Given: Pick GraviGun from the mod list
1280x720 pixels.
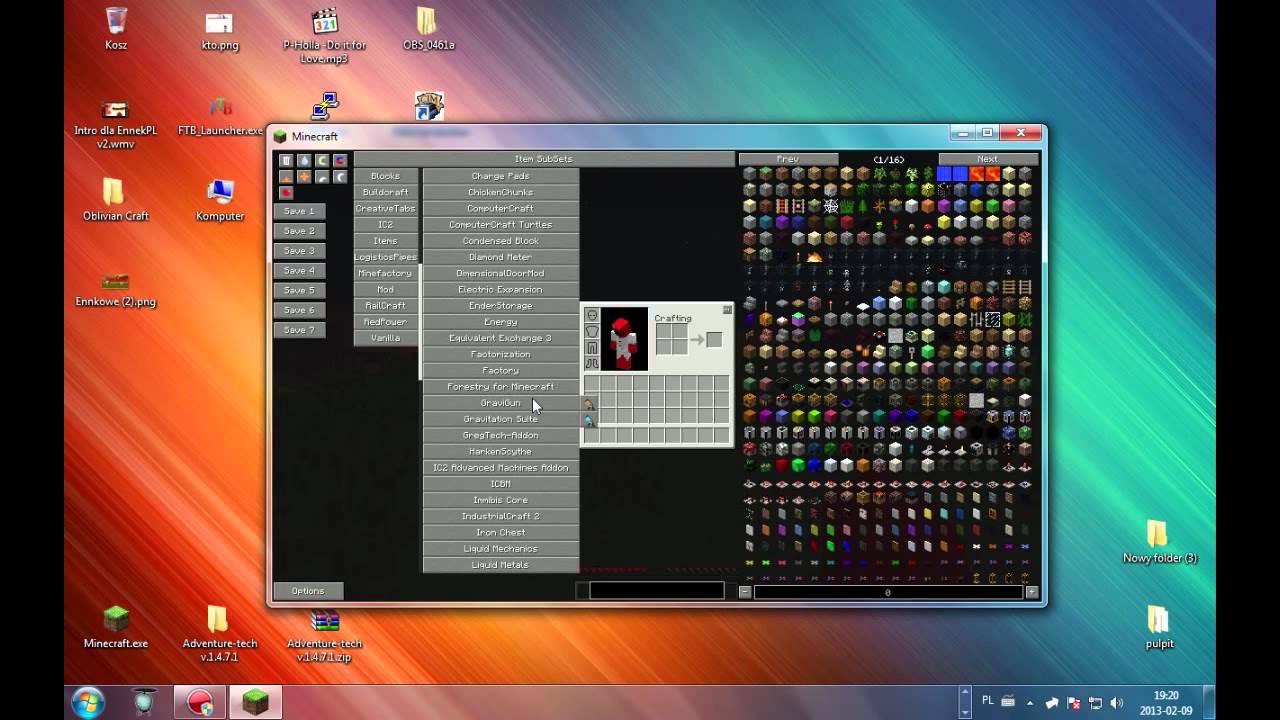Looking at the screenshot, I should pyautogui.click(x=501, y=403).
